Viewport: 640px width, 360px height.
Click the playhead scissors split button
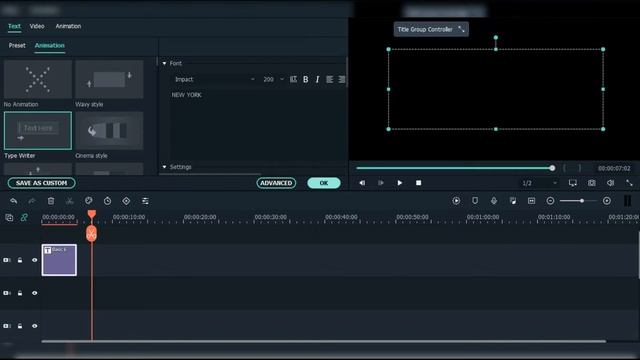coord(91,234)
